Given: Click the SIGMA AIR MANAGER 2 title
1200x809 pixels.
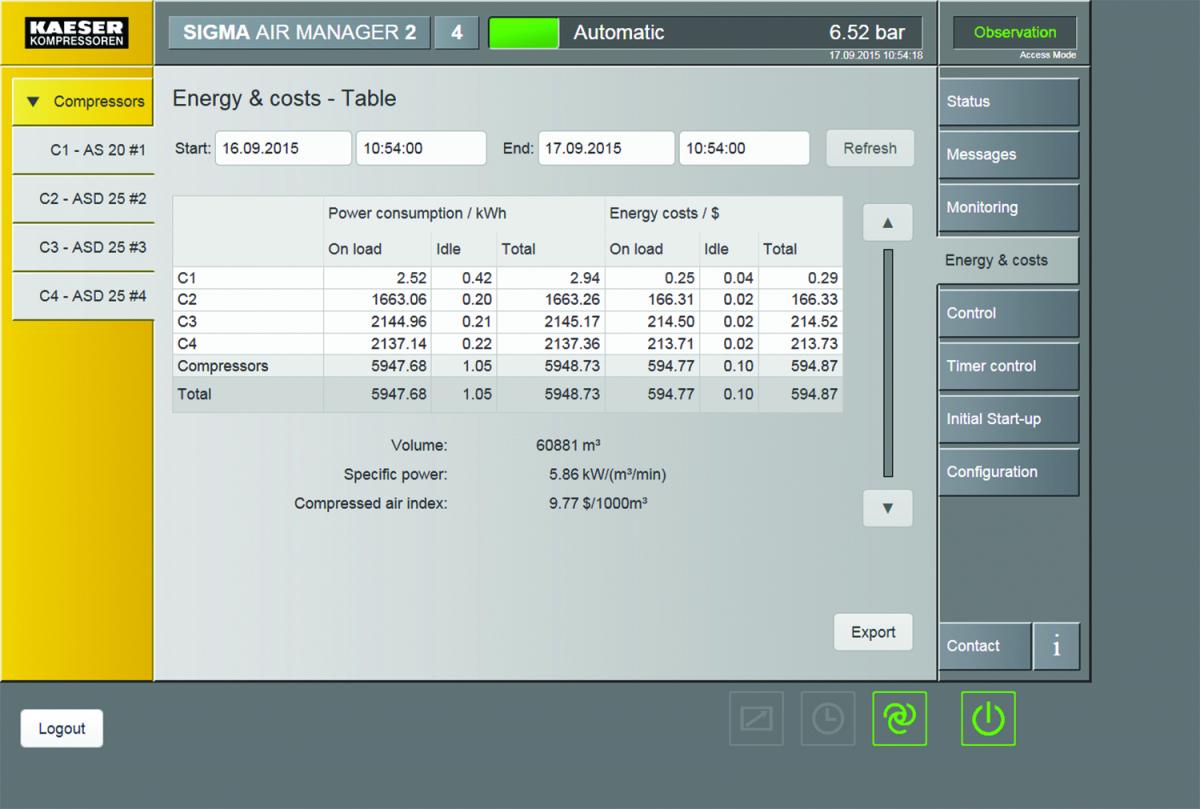Looking at the screenshot, I should pyautogui.click(x=299, y=33).
